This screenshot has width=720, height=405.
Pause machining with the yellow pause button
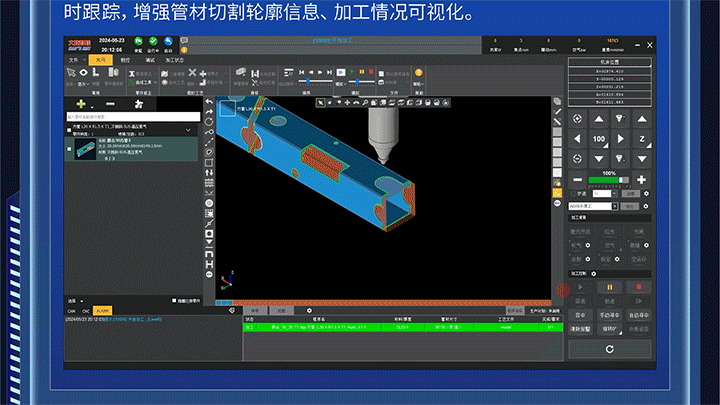[x=609, y=287]
